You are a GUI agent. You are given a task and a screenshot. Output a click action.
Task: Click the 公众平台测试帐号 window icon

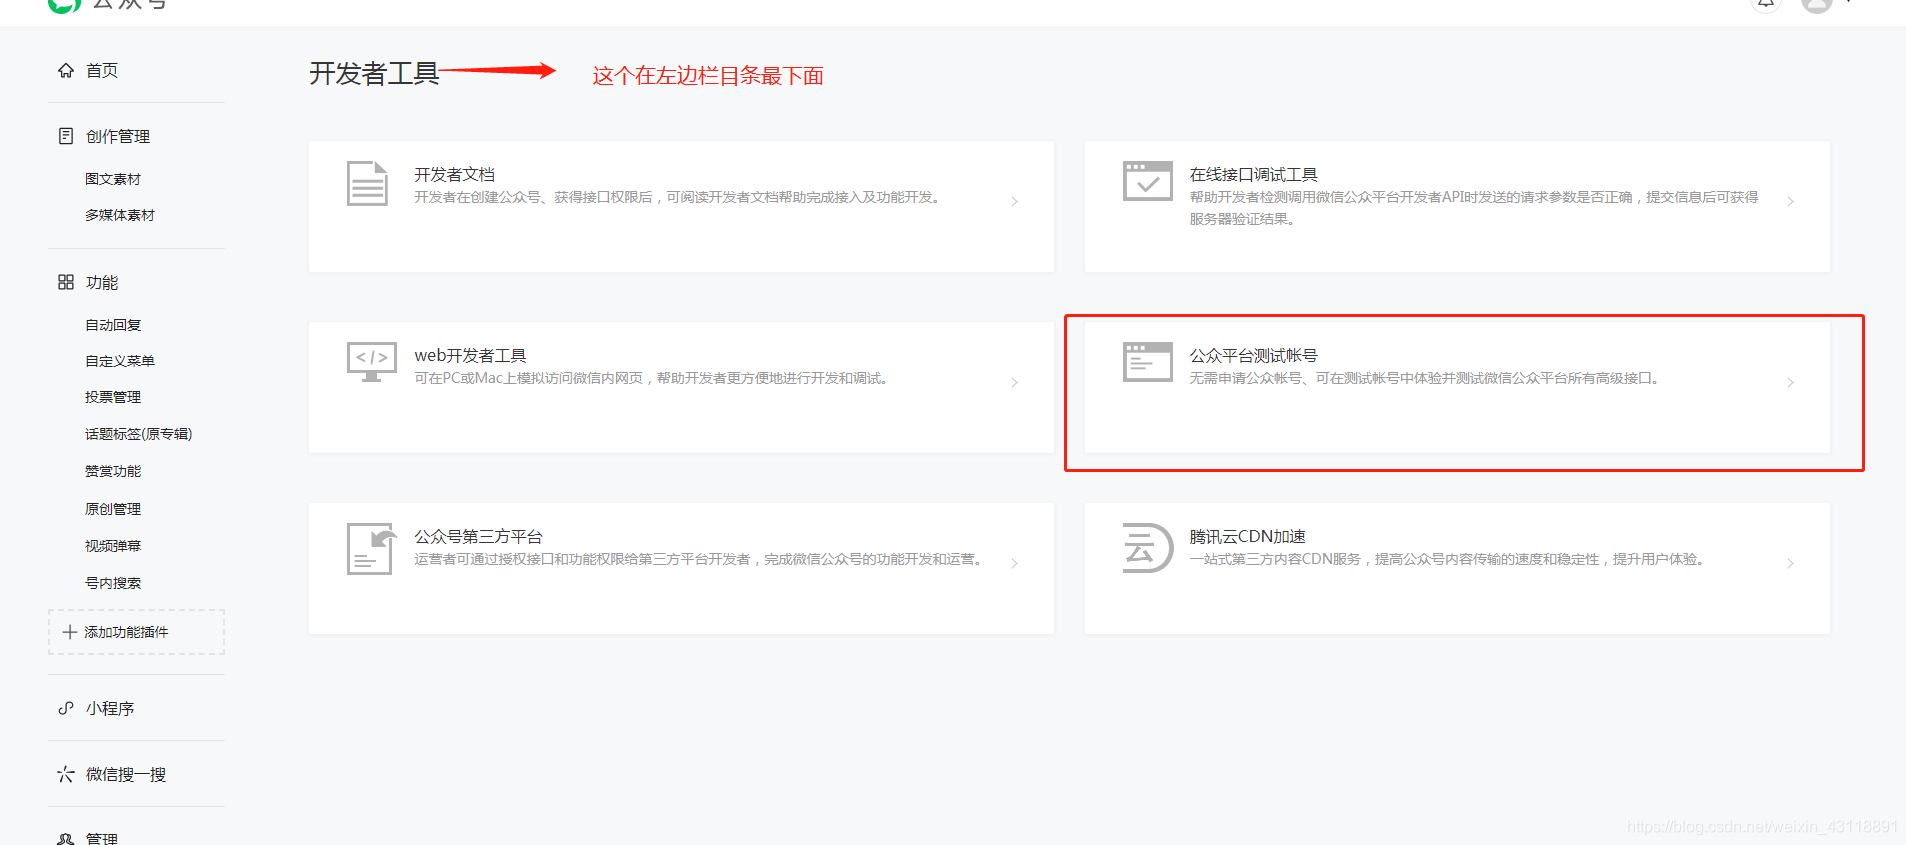[1147, 362]
